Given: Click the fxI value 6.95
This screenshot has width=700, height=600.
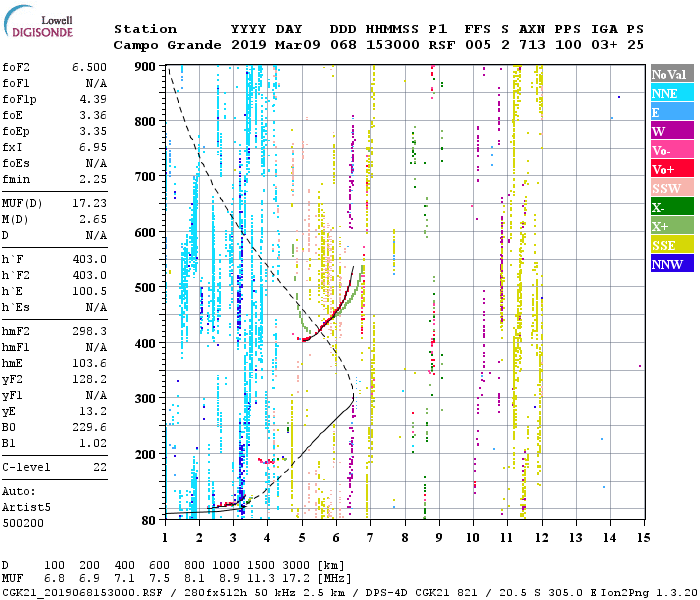Looking at the screenshot, I should pyautogui.click(x=93, y=147).
